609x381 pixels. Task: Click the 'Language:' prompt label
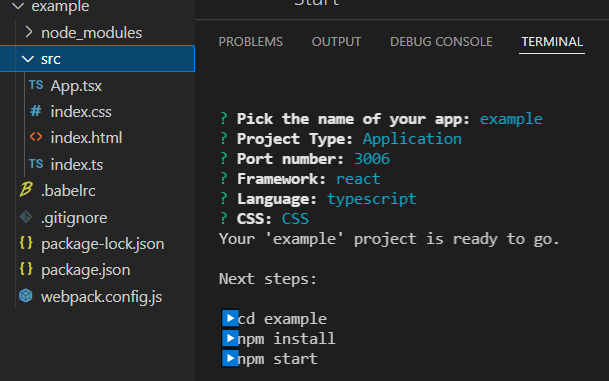(277, 199)
